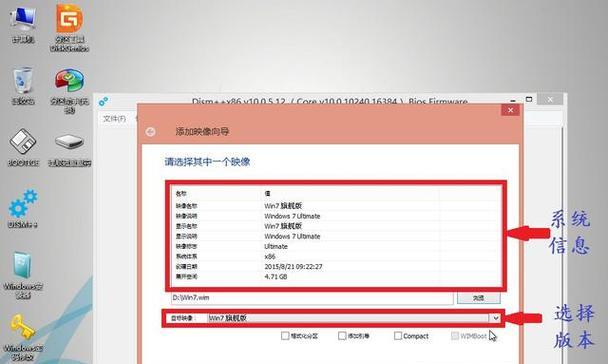
Task: Select the 4.71 GB size row
Action: (x=336, y=277)
